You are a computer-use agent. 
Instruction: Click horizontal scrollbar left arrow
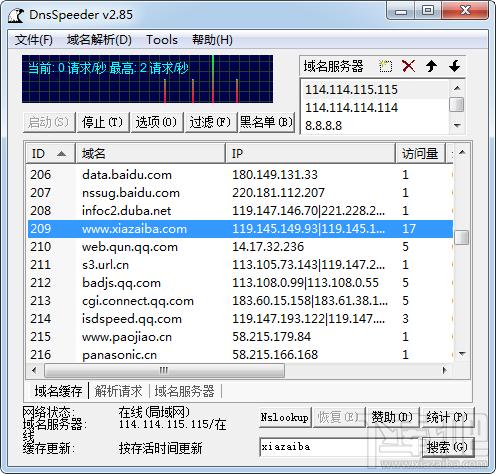click(34, 370)
